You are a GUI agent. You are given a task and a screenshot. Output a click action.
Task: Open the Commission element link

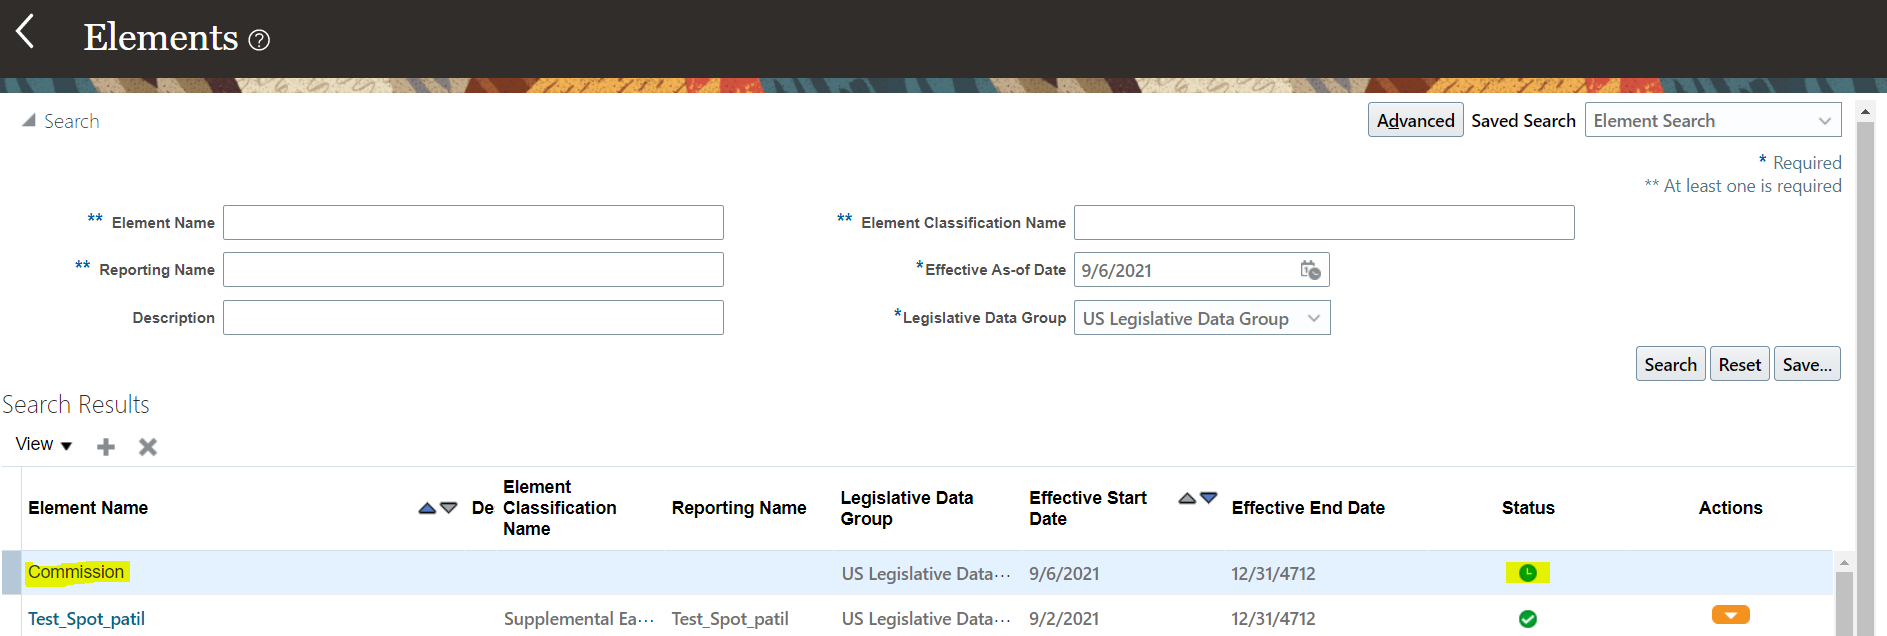click(76, 572)
